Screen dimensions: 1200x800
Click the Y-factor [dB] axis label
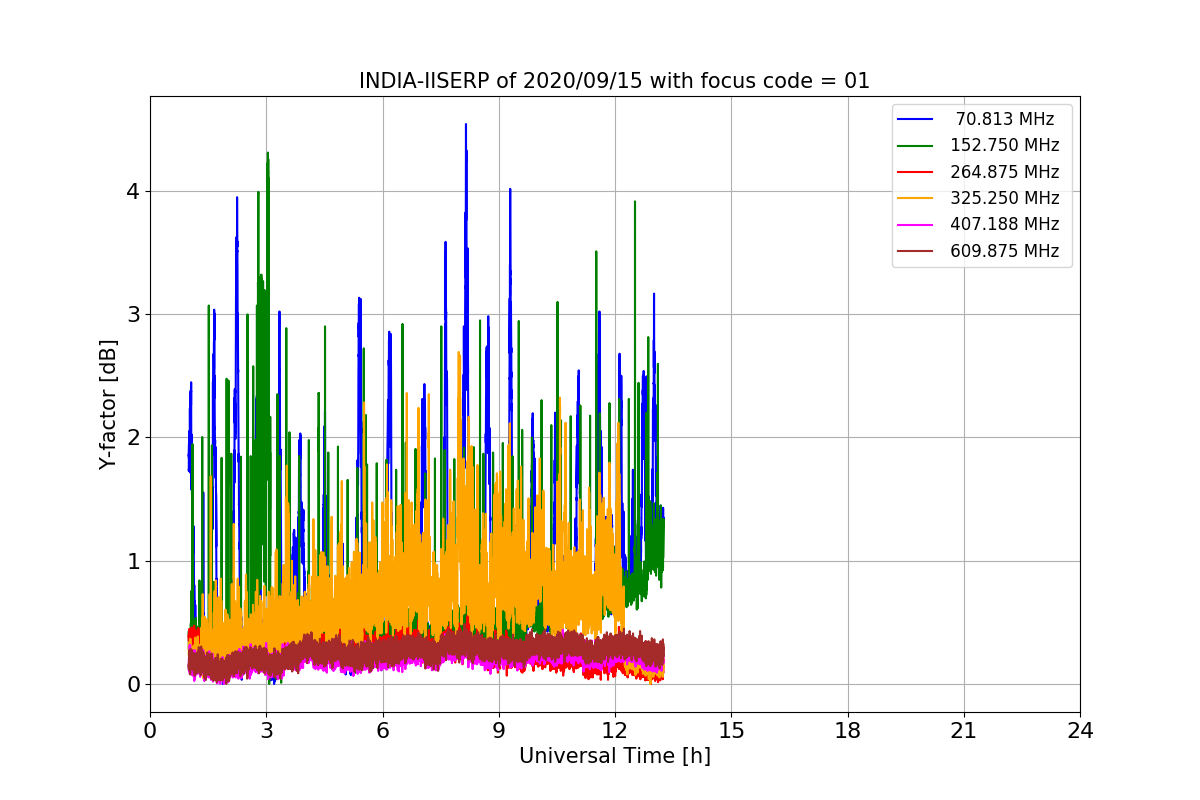click(x=109, y=404)
